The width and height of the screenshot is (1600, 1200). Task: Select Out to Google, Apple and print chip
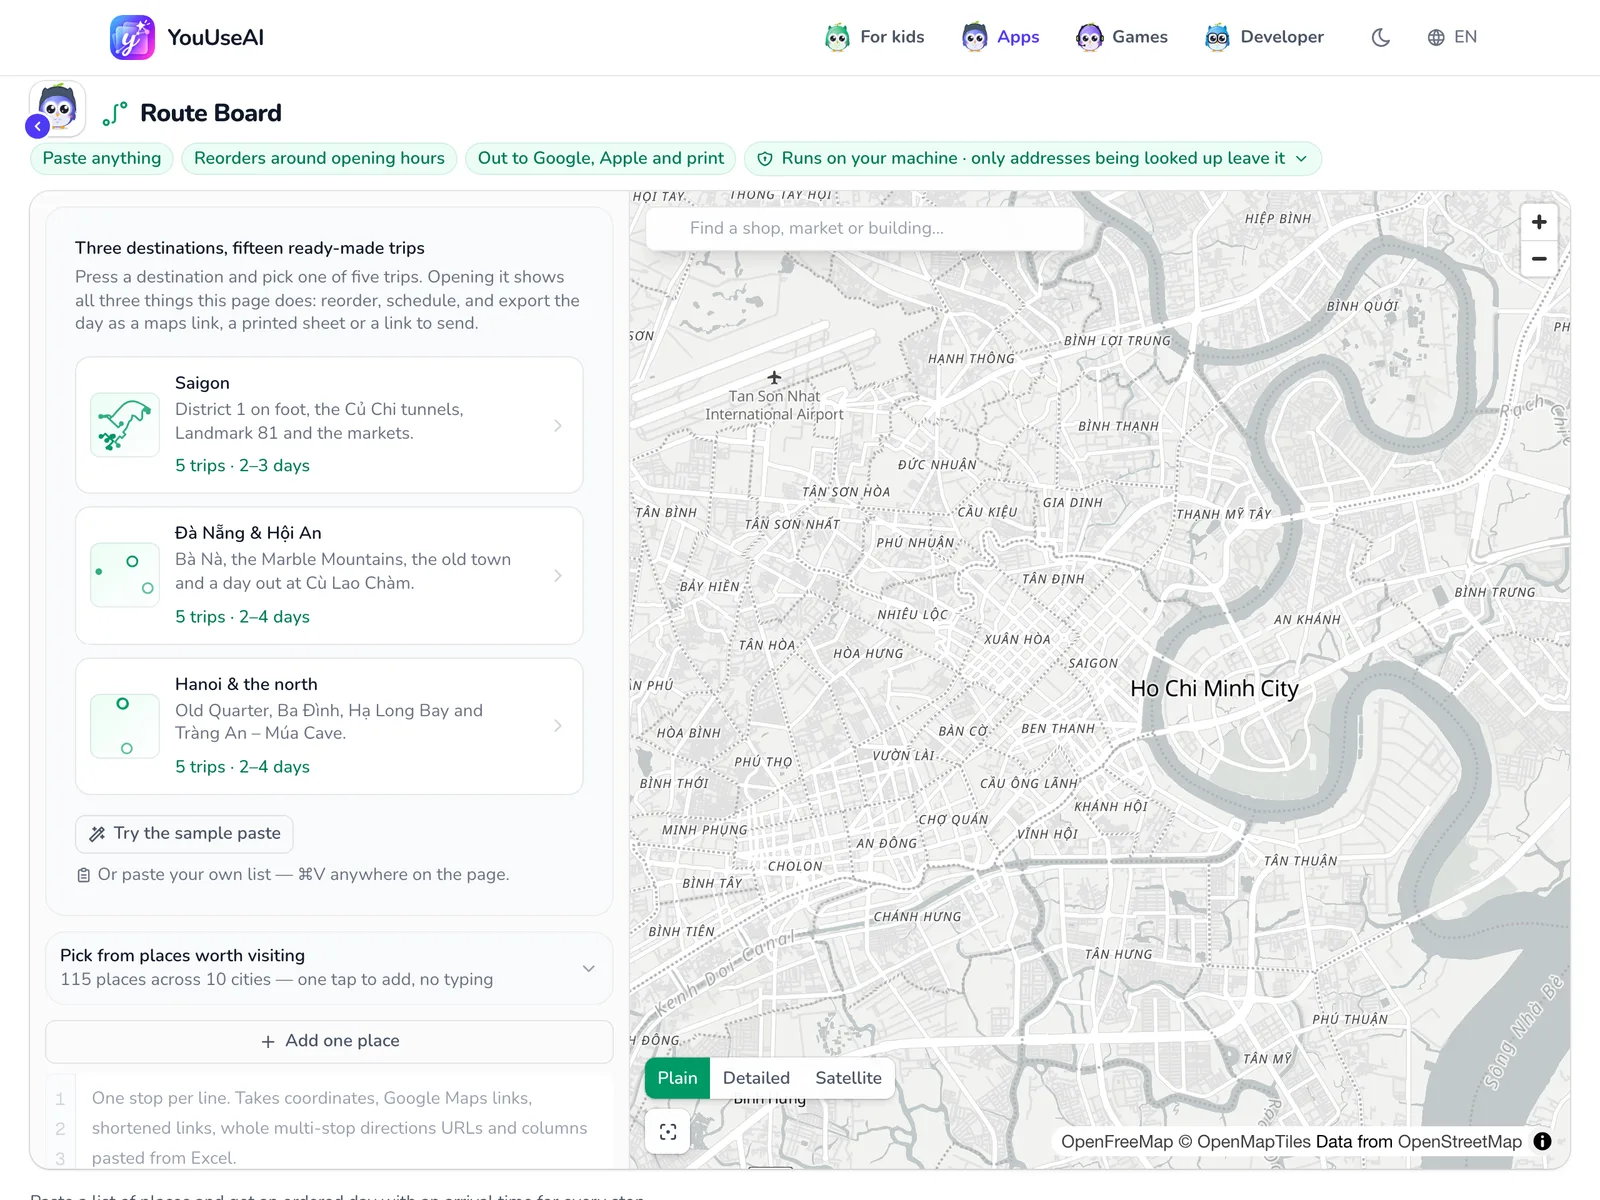(x=601, y=158)
